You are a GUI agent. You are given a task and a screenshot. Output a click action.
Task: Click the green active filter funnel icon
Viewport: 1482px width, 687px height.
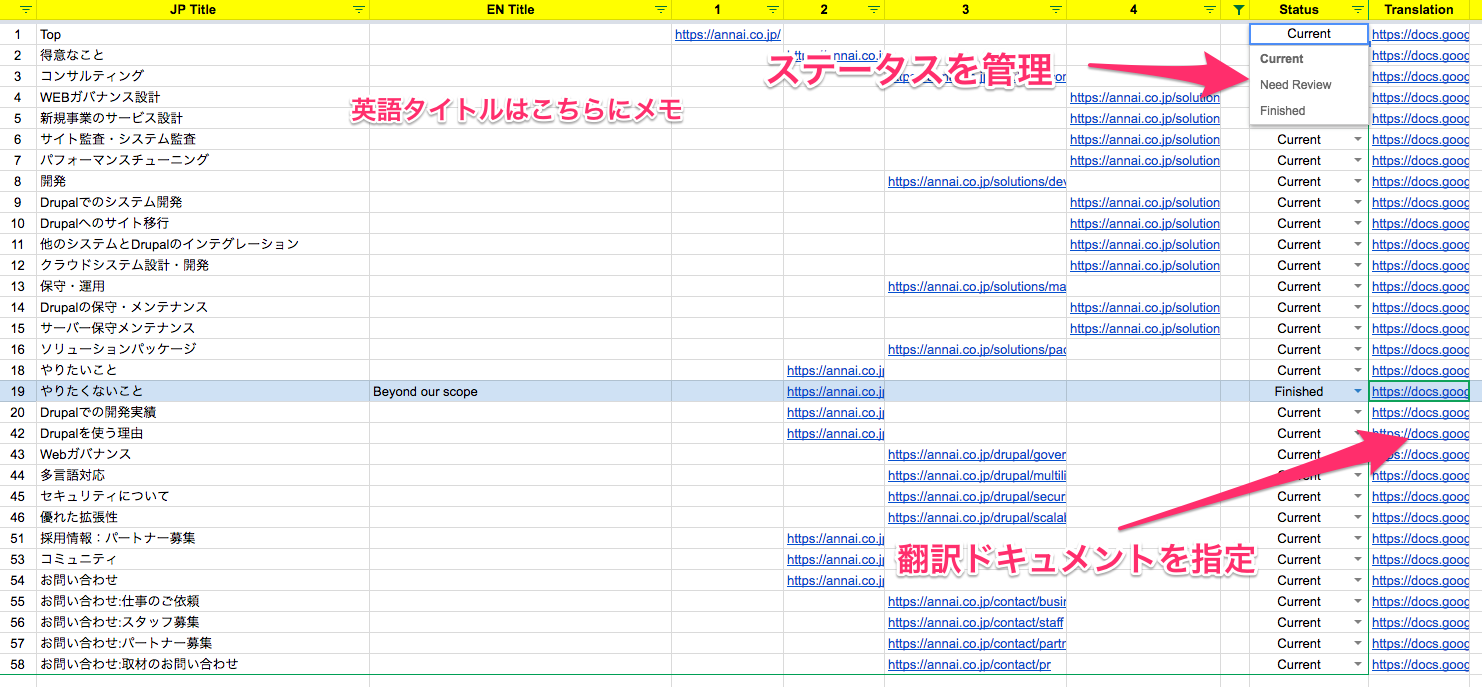[x=1240, y=10]
